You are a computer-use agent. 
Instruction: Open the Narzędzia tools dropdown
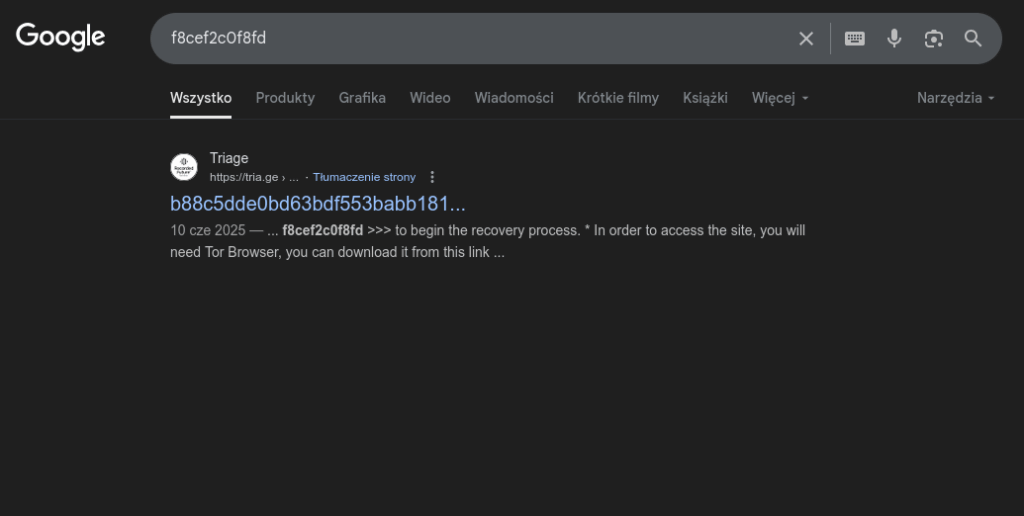click(955, 98)
